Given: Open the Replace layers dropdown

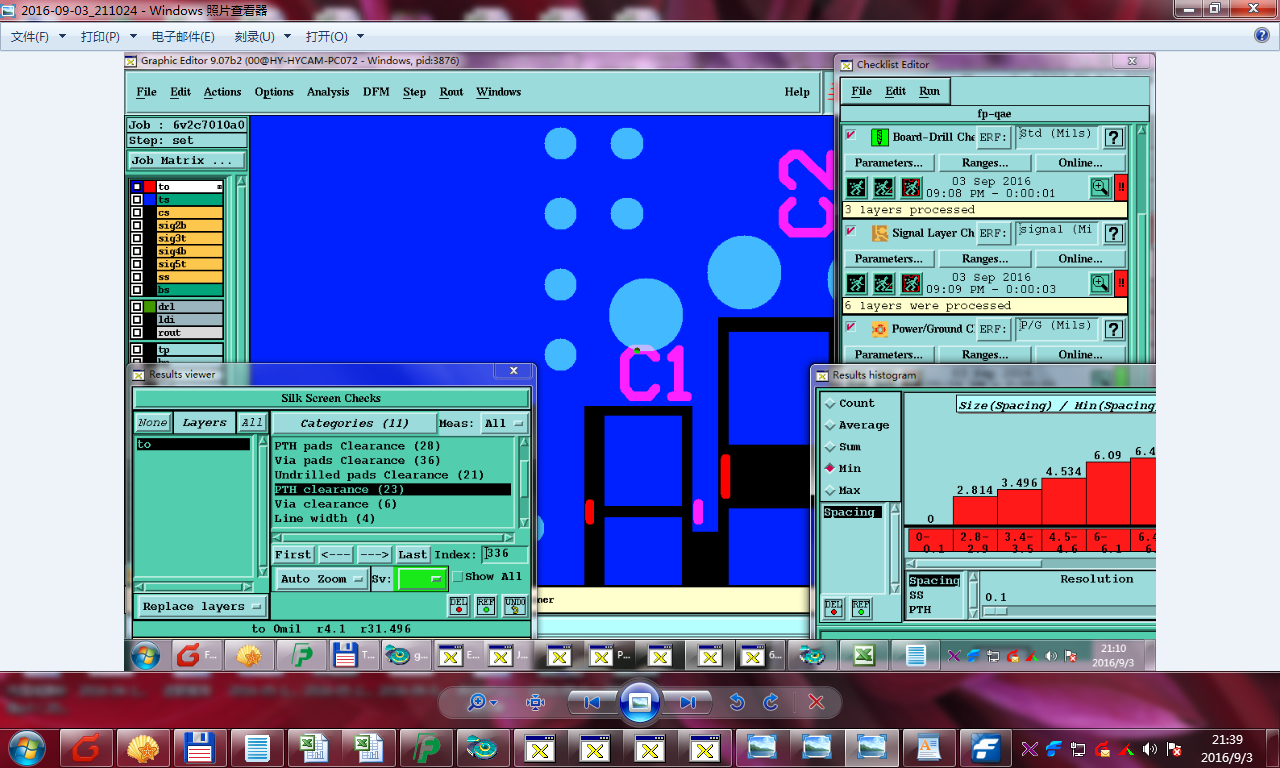Looking at the screenshot, I should coord(201,606).
